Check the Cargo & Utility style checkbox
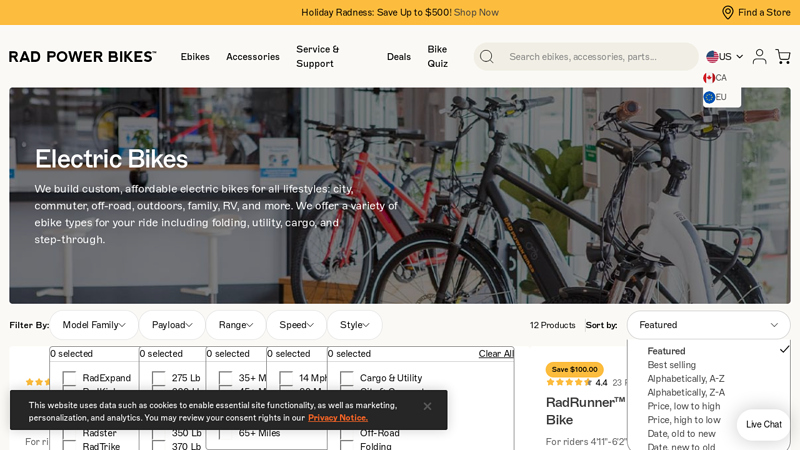 [x=346, y=378]
